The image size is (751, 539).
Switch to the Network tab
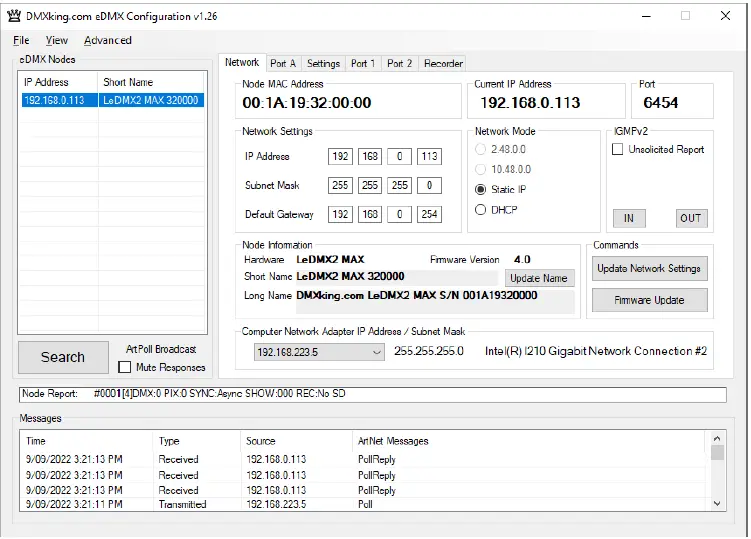tap(242, 62)
